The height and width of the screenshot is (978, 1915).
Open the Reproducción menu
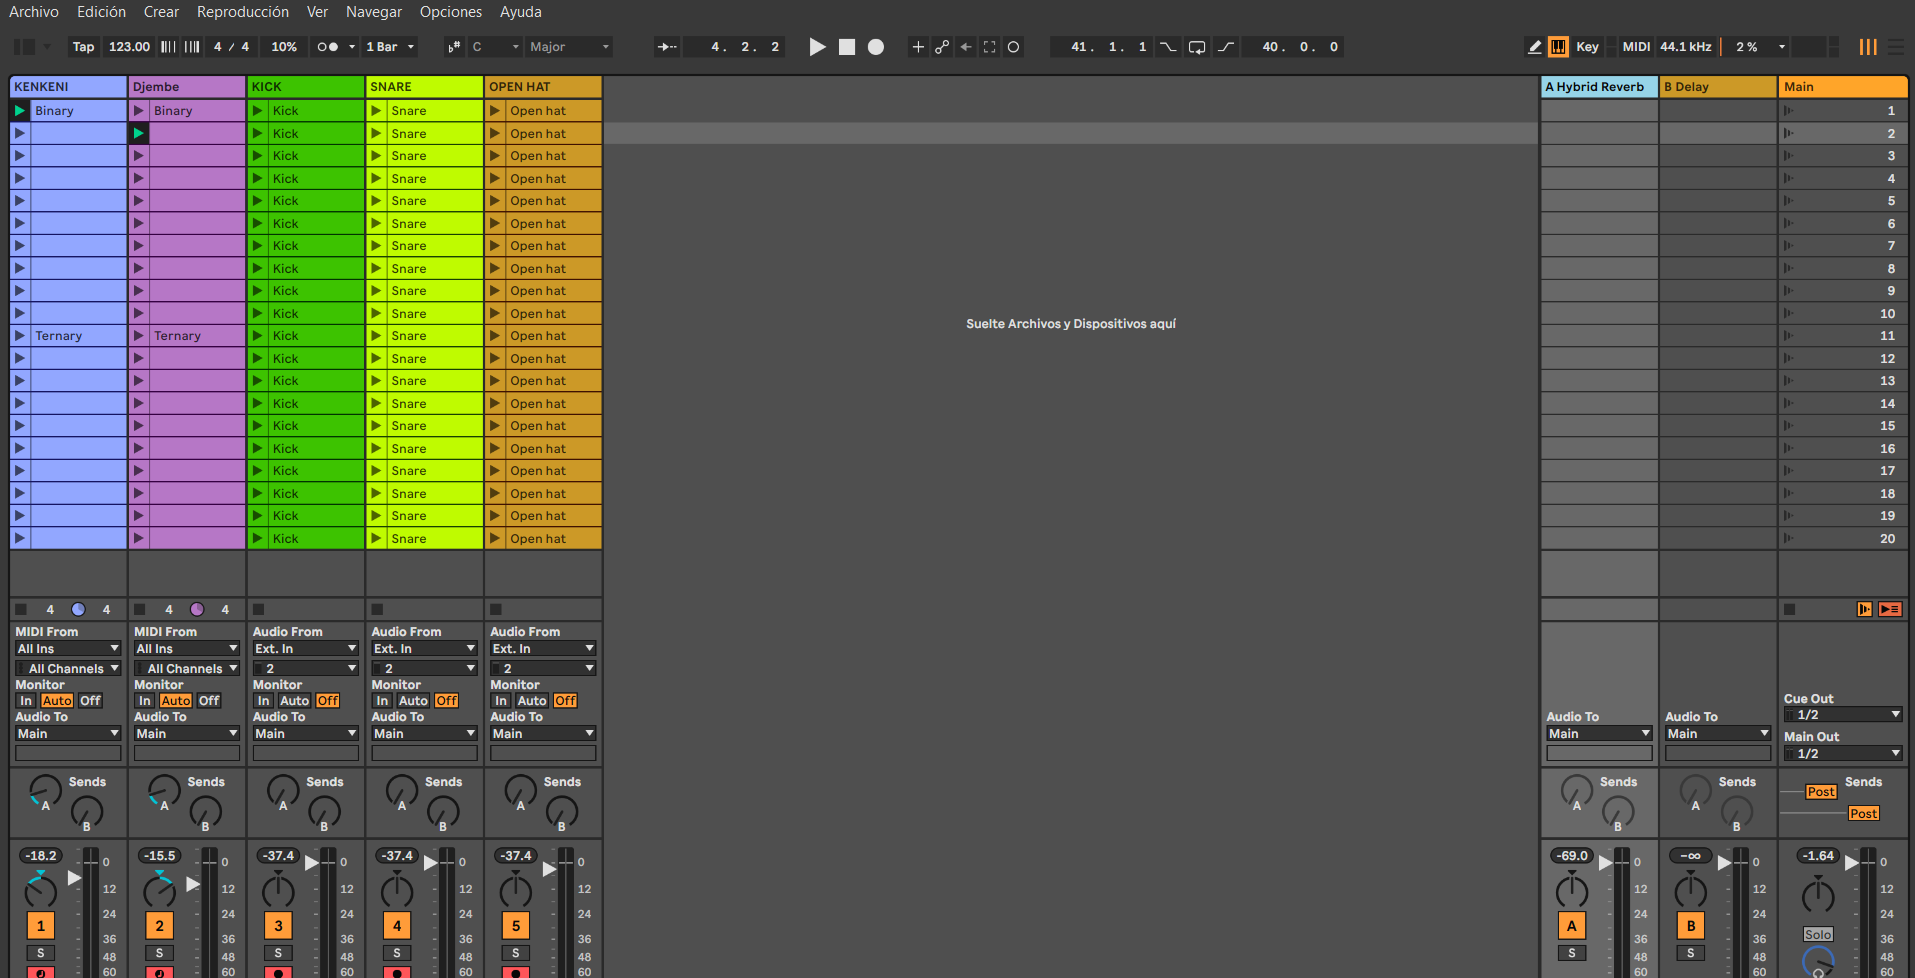tap(243, 12)
